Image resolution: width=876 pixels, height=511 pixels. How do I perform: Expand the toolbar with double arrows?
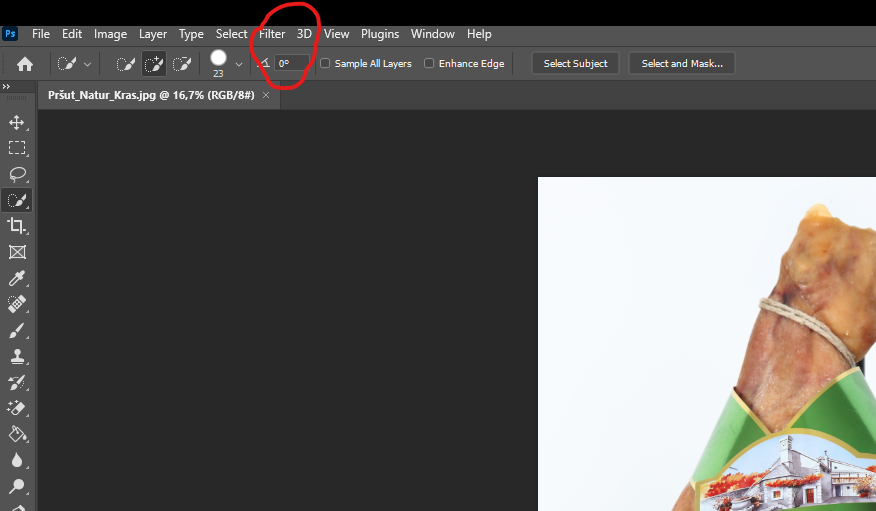[7, 87]
